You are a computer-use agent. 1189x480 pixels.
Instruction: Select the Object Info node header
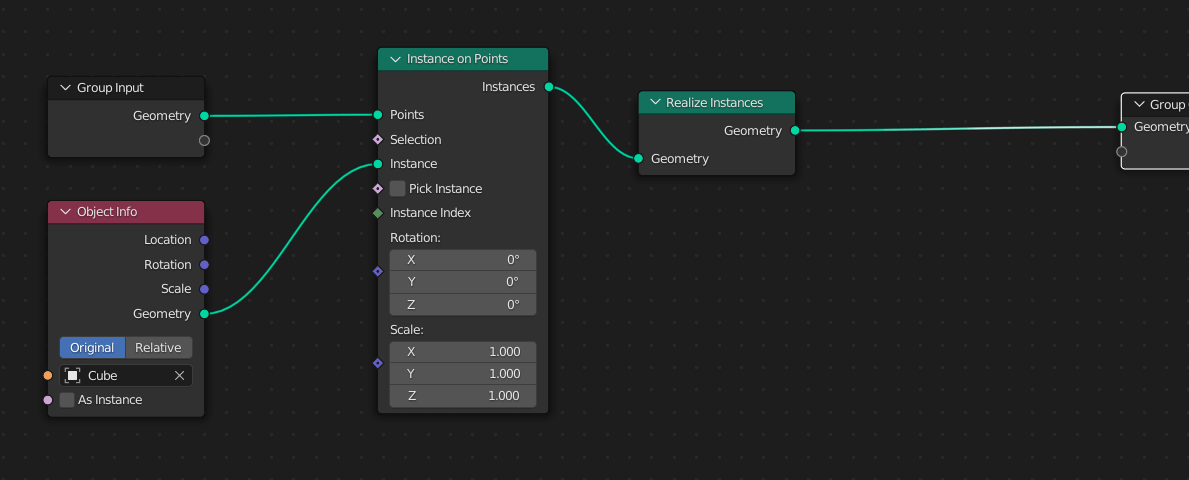[126, 212]
